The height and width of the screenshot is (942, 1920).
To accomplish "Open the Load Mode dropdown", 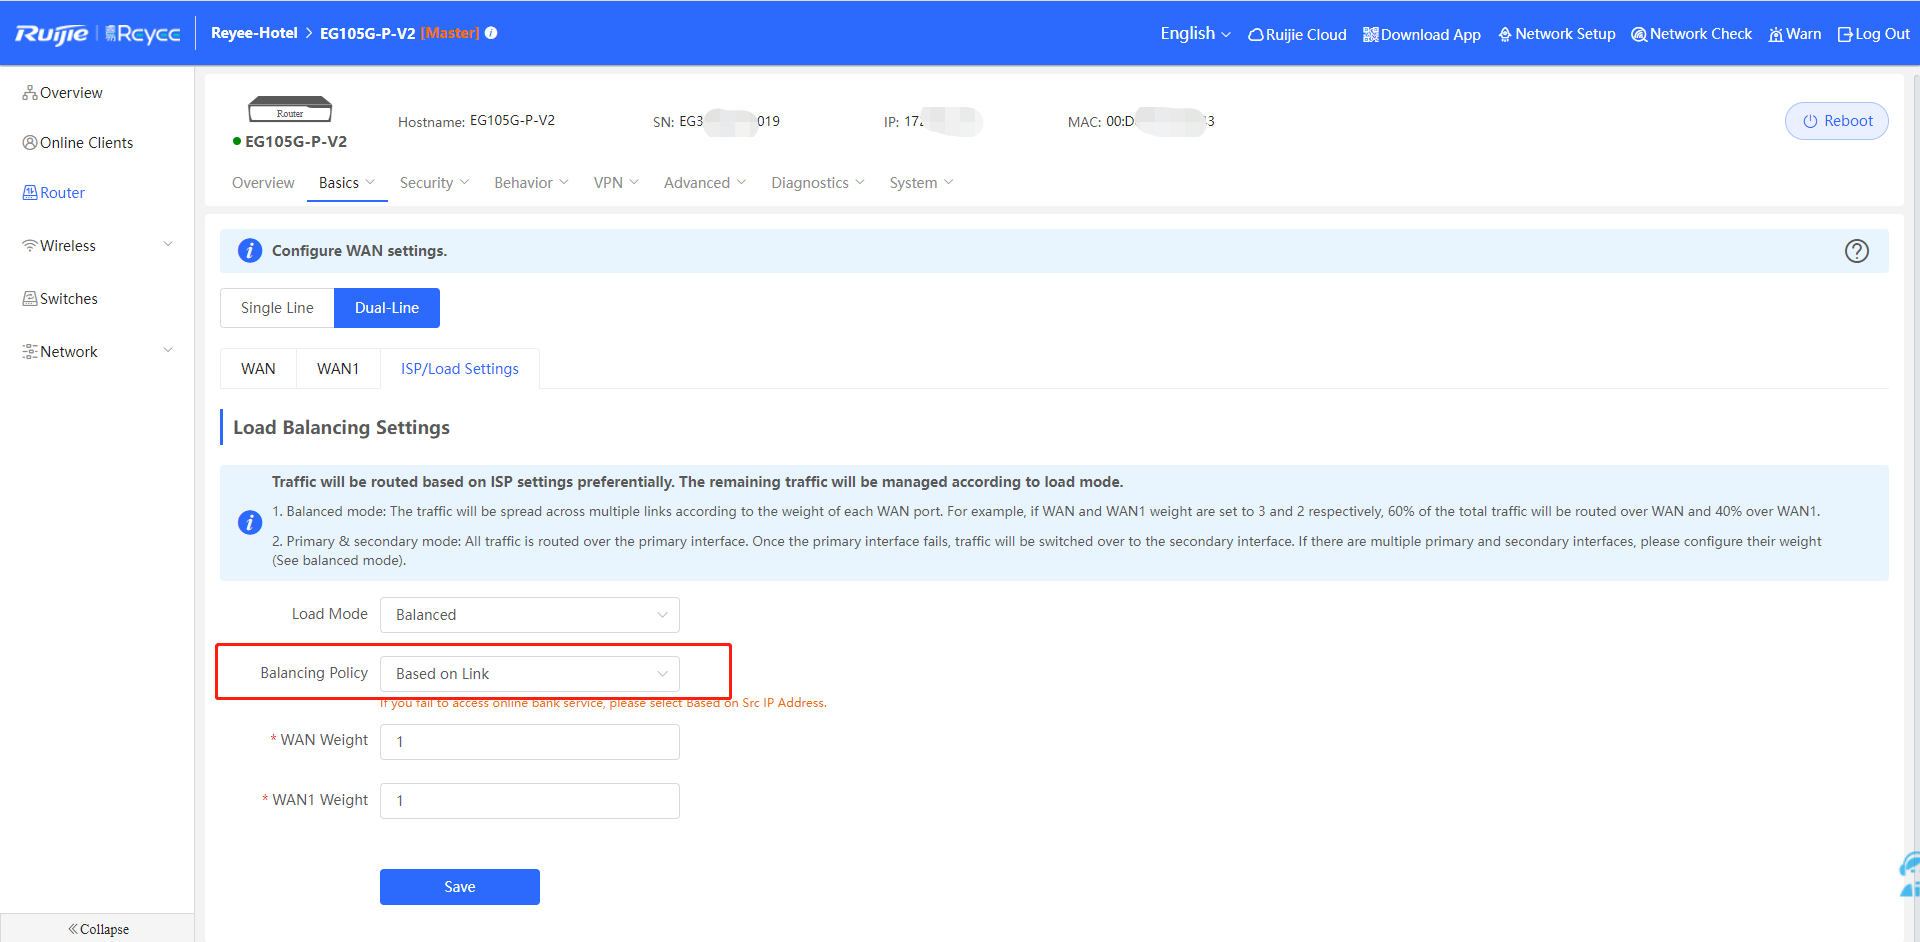I will pos(529,615).
